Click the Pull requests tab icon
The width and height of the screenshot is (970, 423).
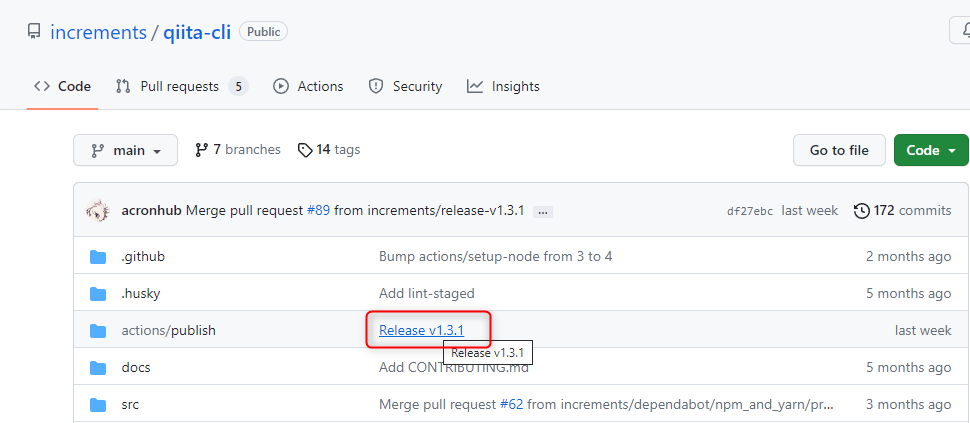pos(123,87)
